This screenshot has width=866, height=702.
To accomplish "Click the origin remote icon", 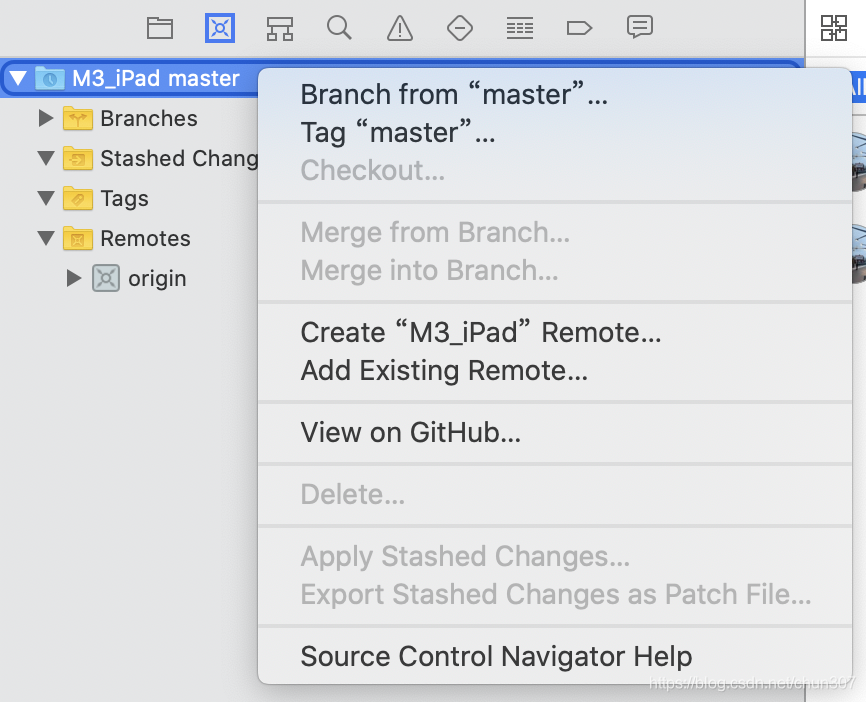I will pos(105,278).
